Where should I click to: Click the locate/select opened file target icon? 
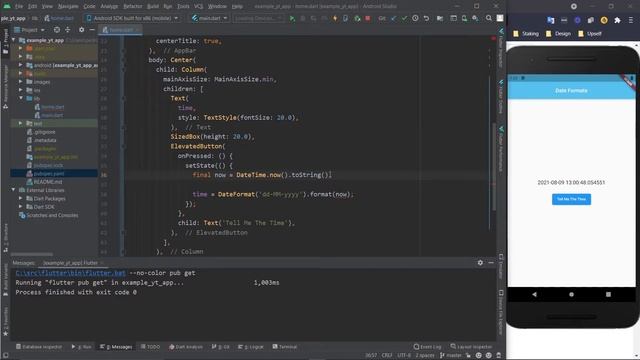57,30
